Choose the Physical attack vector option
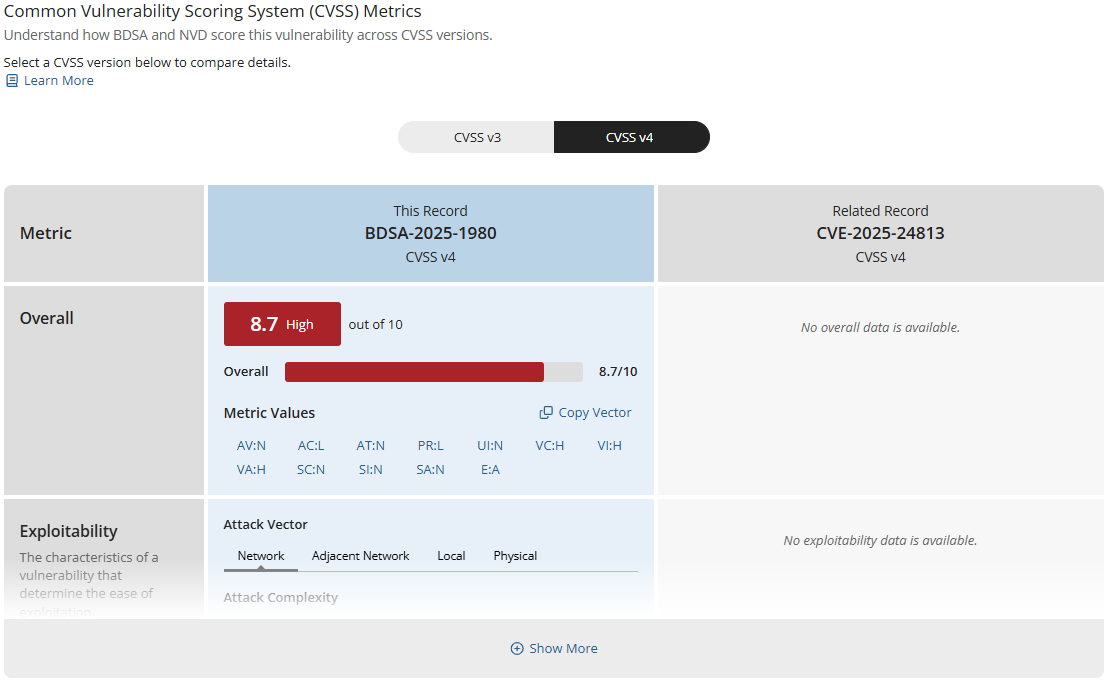Image resolution: width=1111 pixels, height=684 pixels. [x=515, y=556]
